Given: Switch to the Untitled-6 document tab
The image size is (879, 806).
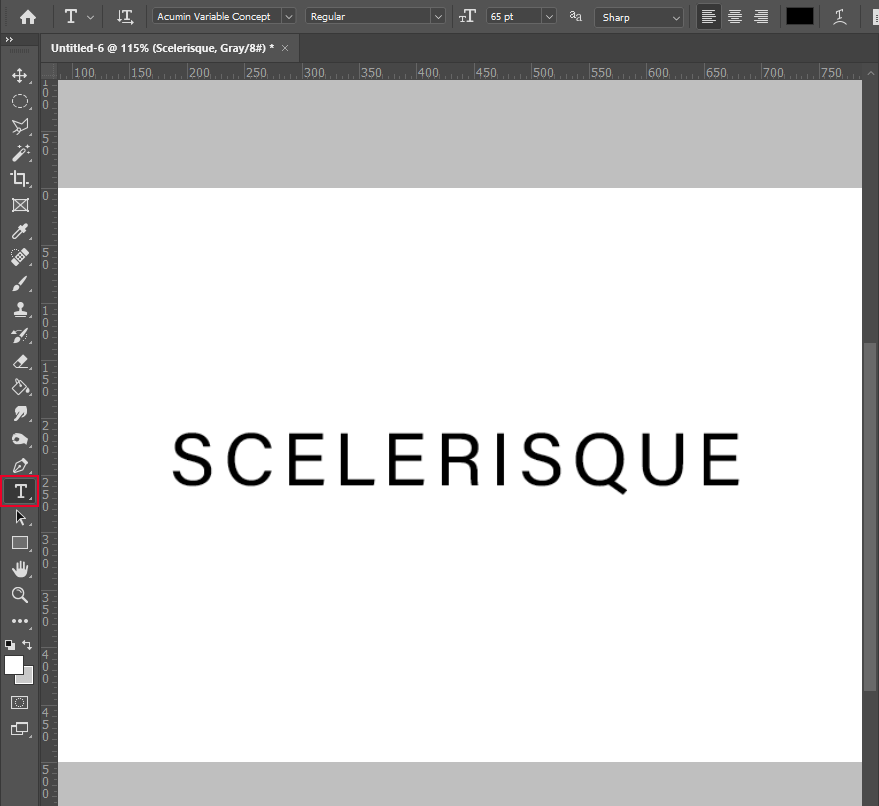Looking at the screenshot, I should pyautogui.click(x=163, y=48).
